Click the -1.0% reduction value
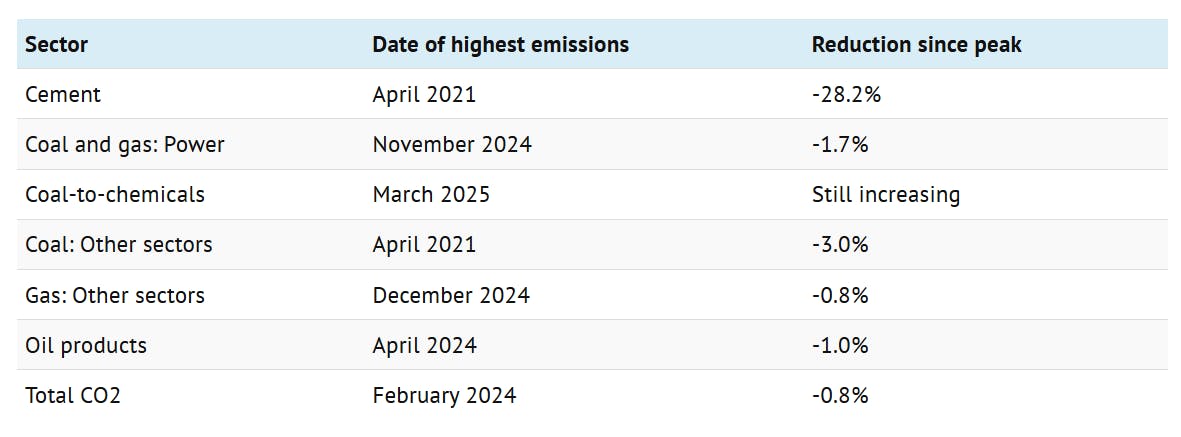1181x437 pixels. 840,345
